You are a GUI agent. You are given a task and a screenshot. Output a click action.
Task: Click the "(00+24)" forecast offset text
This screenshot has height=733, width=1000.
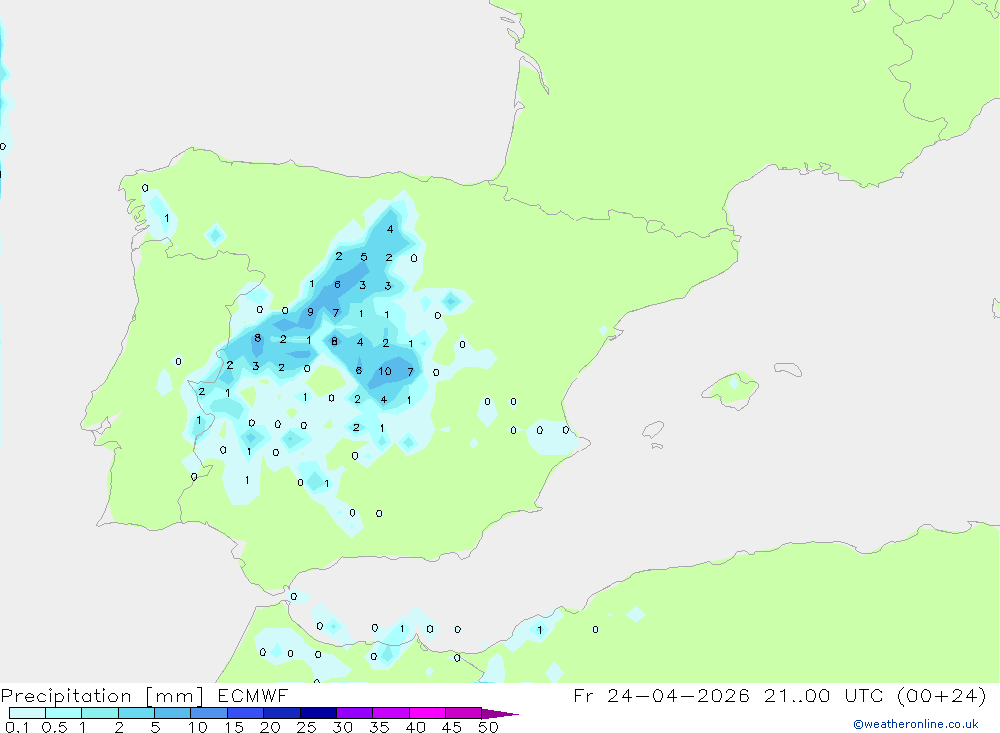click(941, 695)
